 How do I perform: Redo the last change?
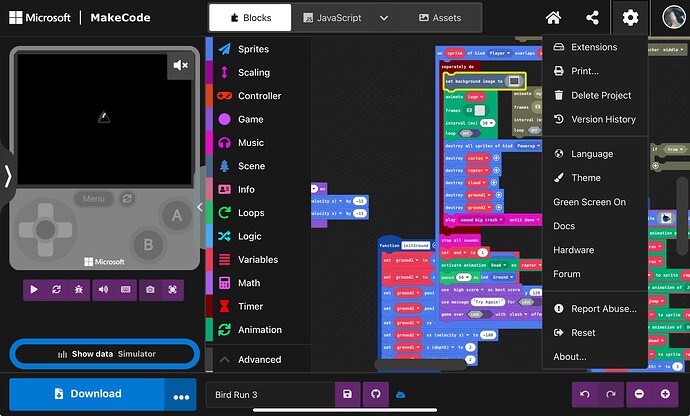tap(611, 394)
